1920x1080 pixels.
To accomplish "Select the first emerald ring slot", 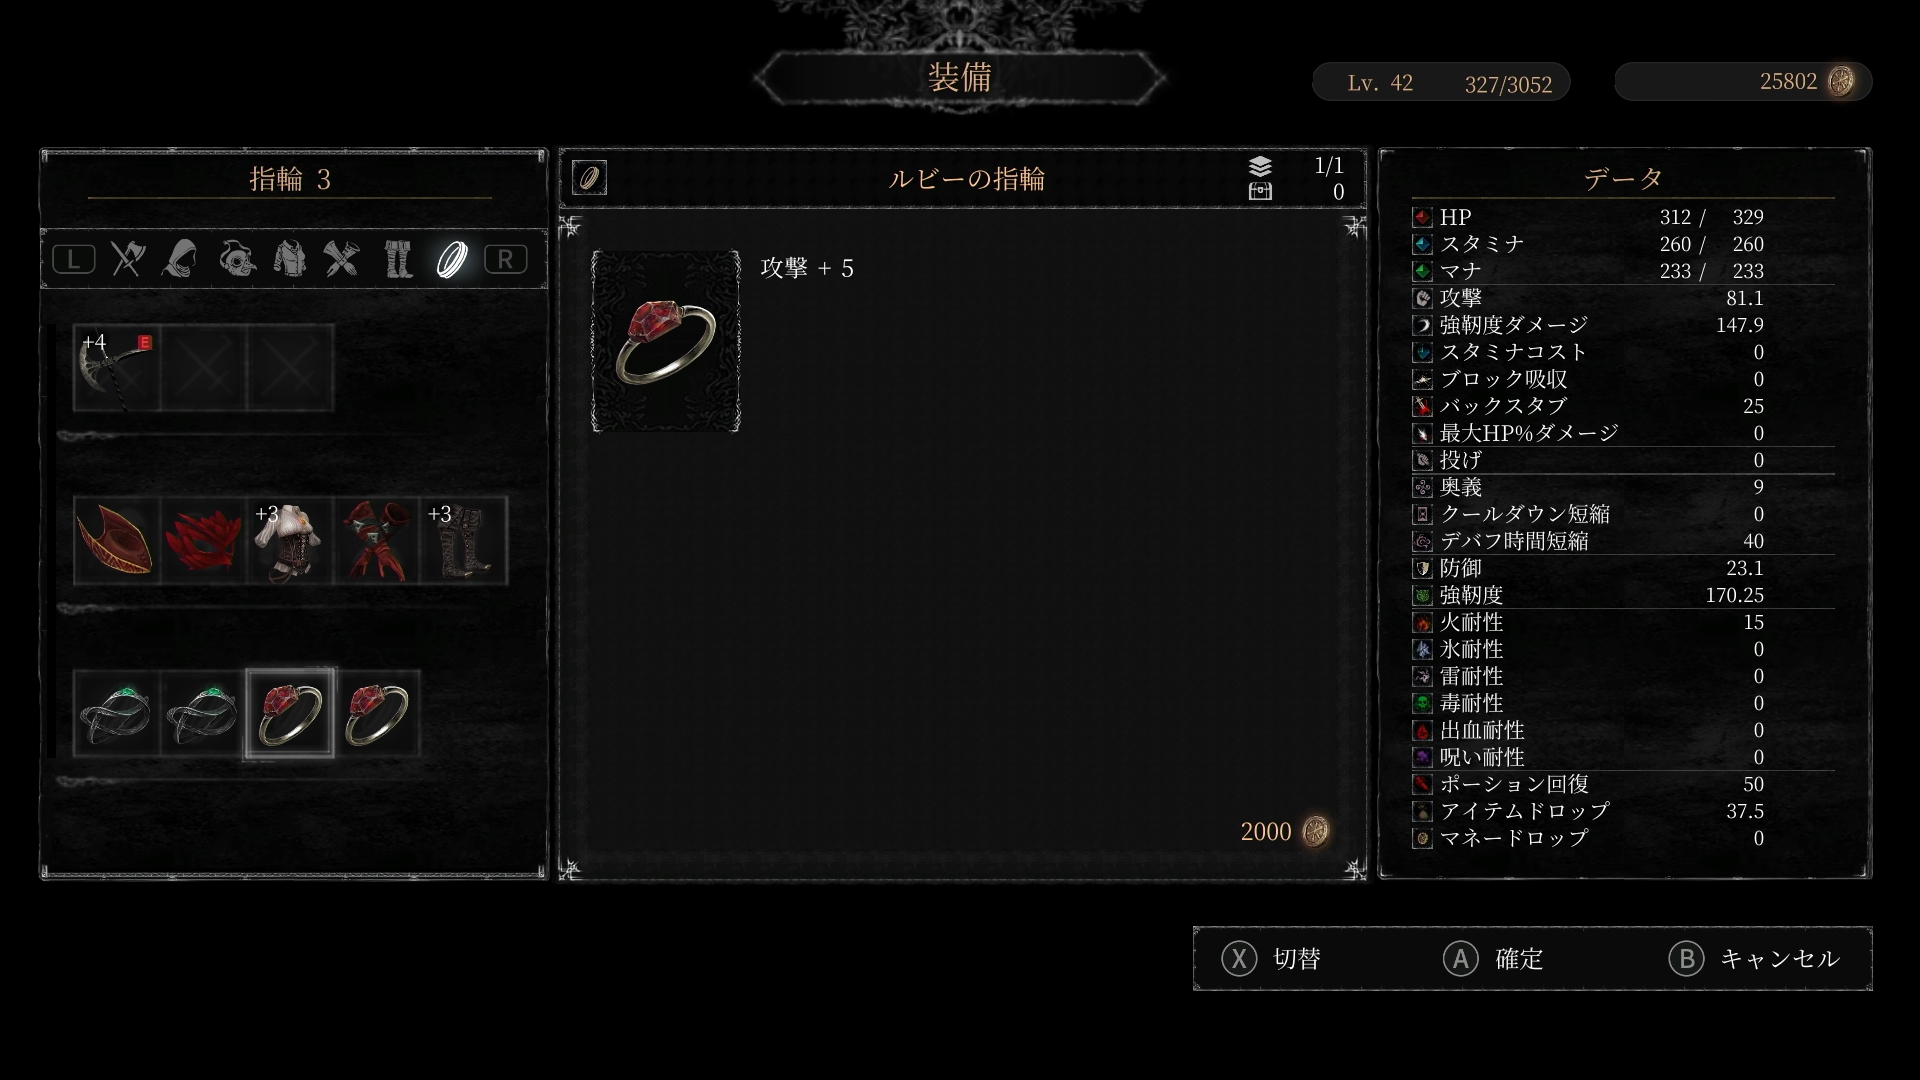I will [117, 713].
